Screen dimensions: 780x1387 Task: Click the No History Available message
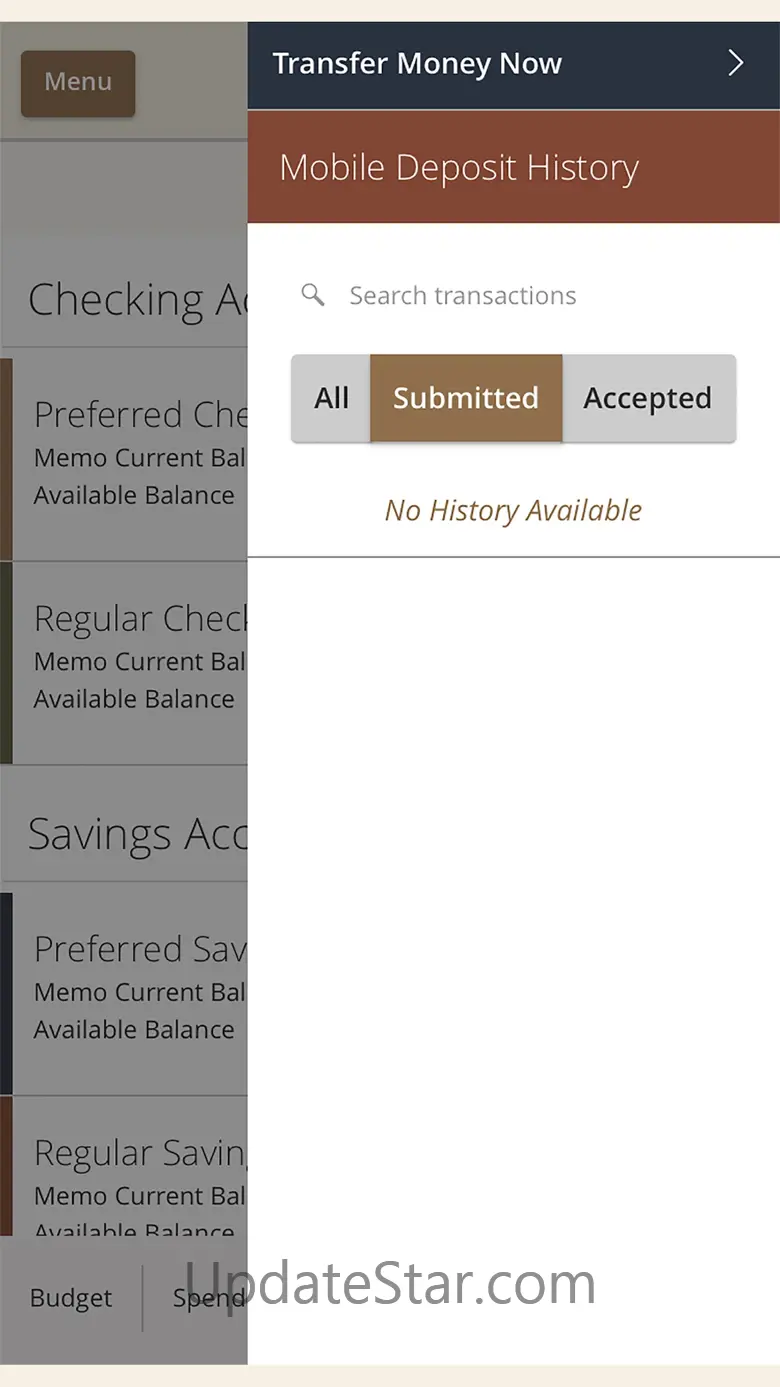pyautogui.click(x=513, y=511)
